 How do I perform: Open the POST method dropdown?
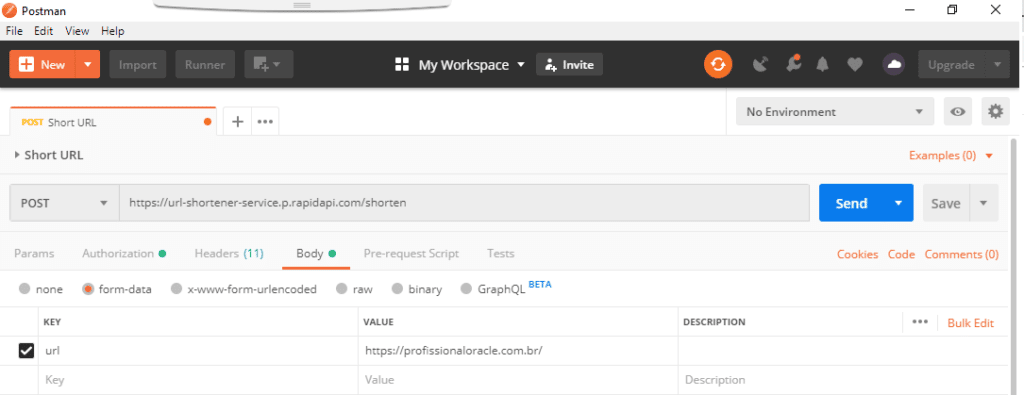[64, 203]
